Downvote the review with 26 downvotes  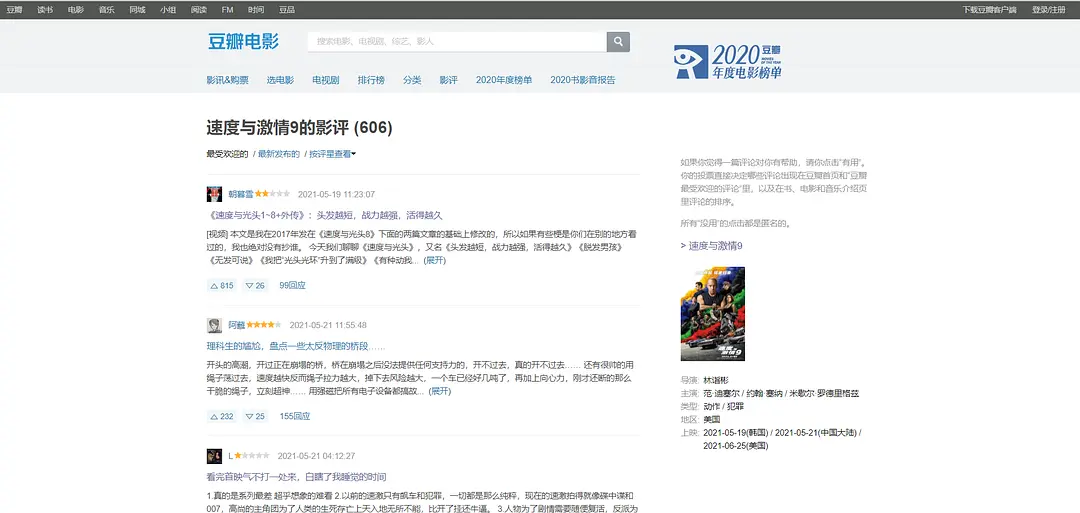click(255, 285)
